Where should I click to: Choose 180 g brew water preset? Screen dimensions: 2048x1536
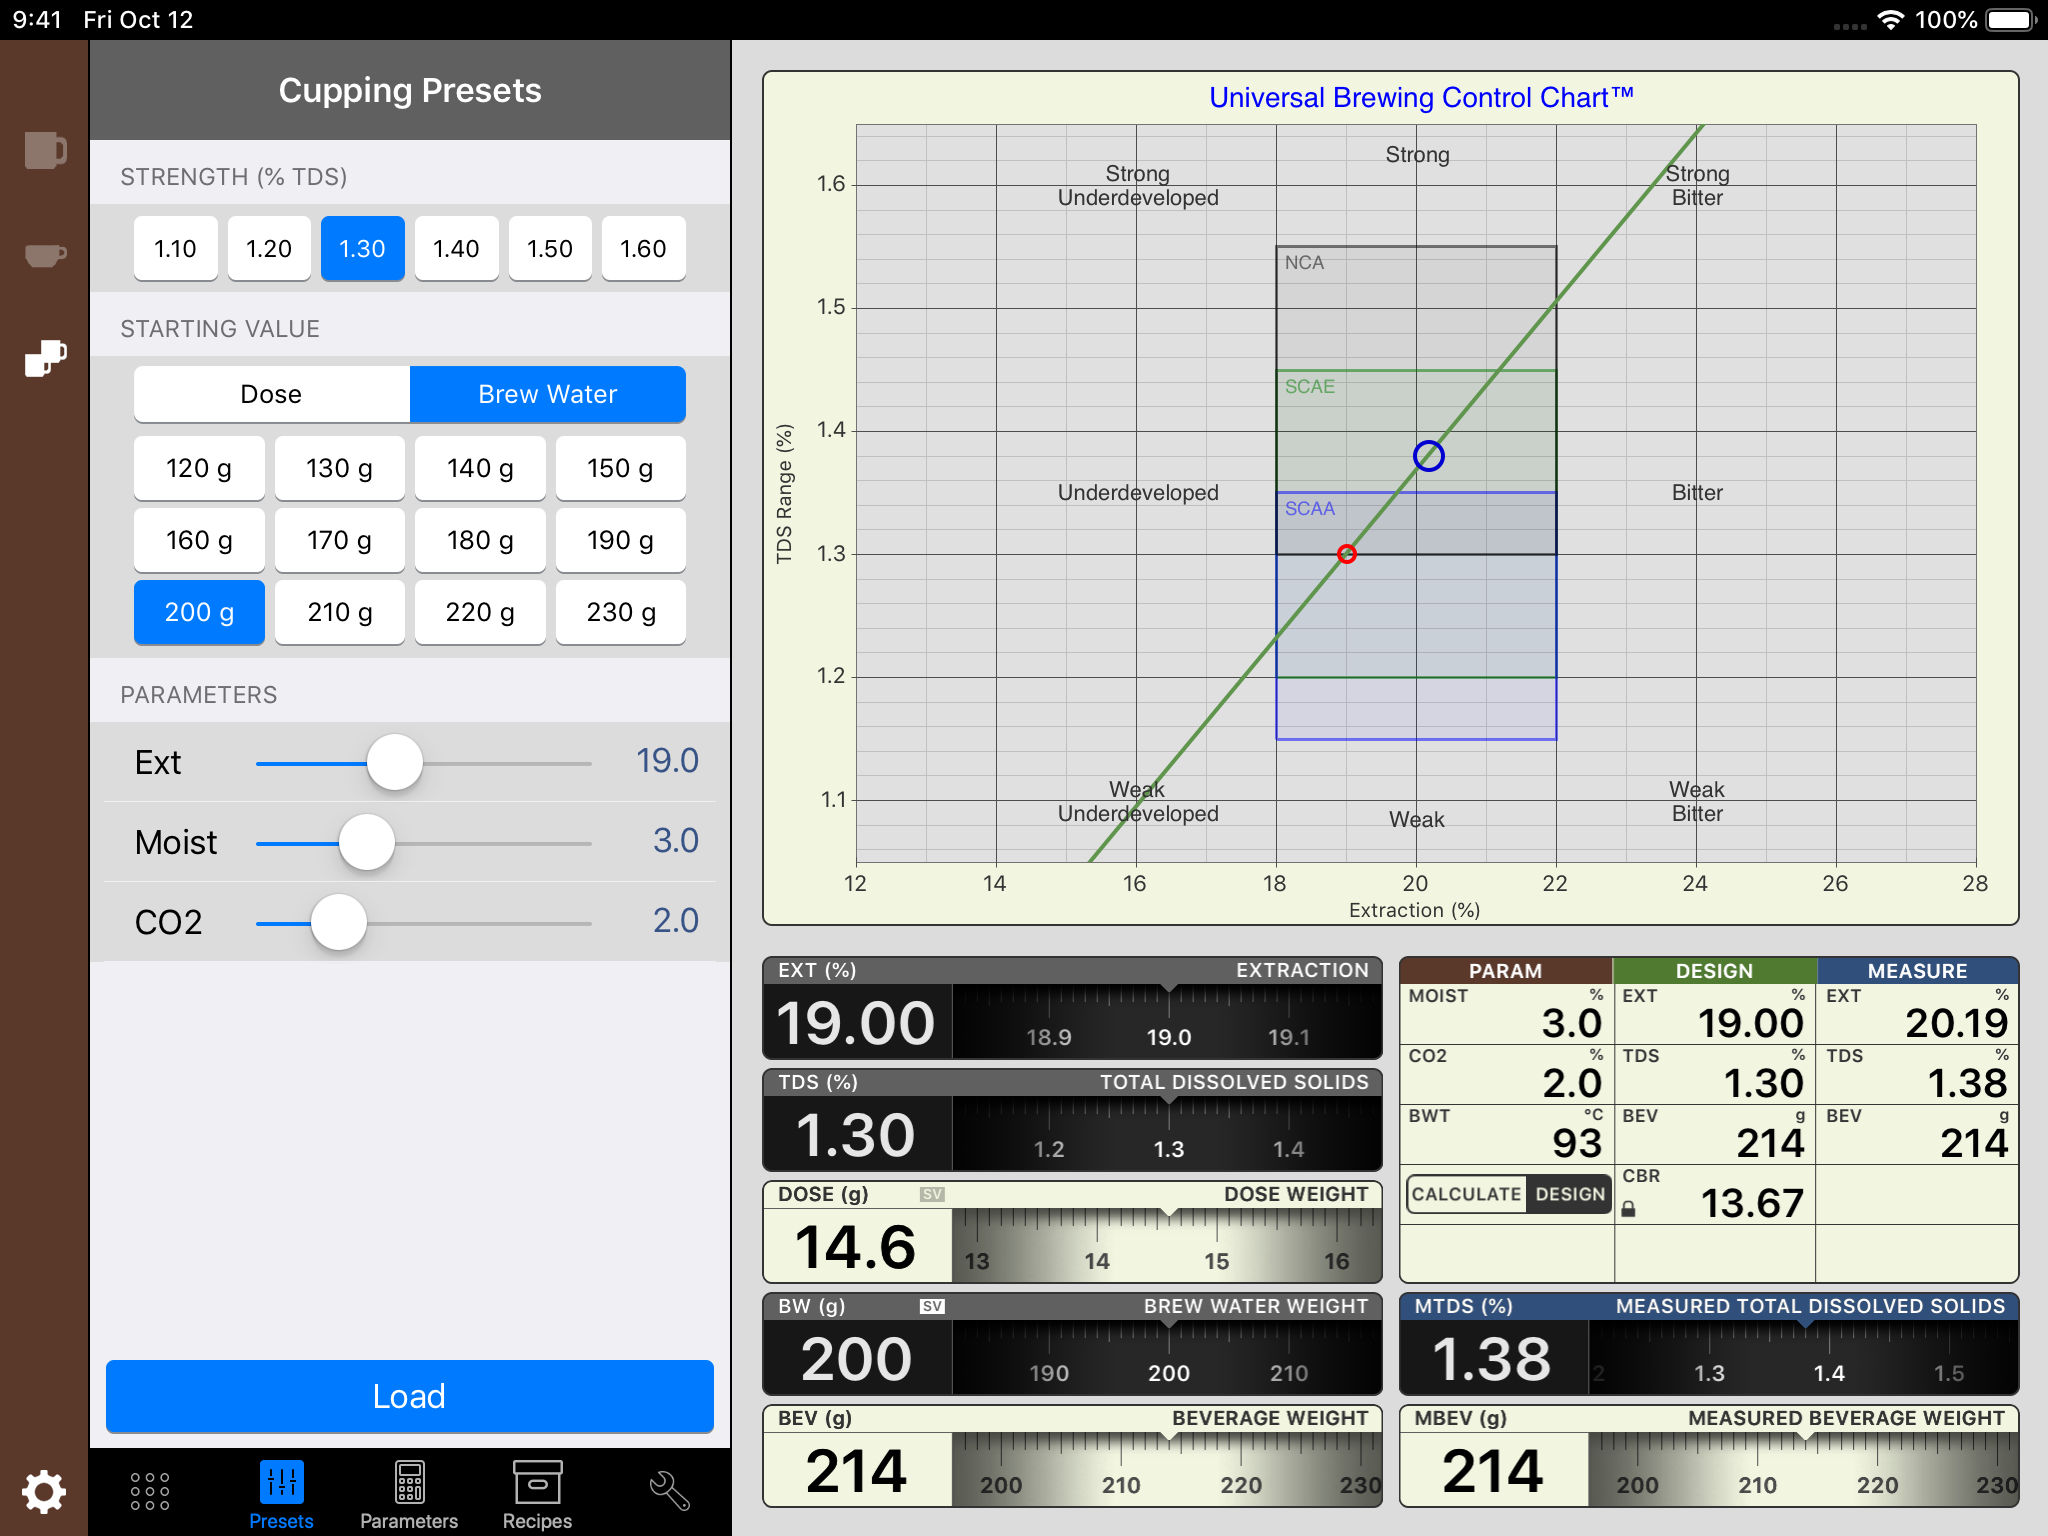pos(480,541)
